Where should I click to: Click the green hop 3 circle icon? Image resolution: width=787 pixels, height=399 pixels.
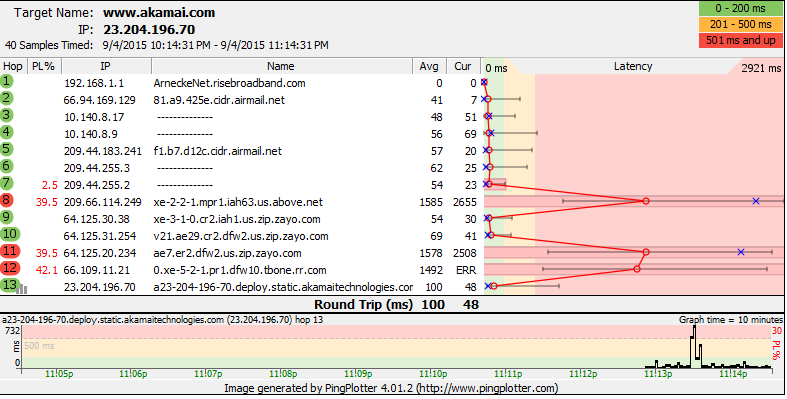click(7, 115)
